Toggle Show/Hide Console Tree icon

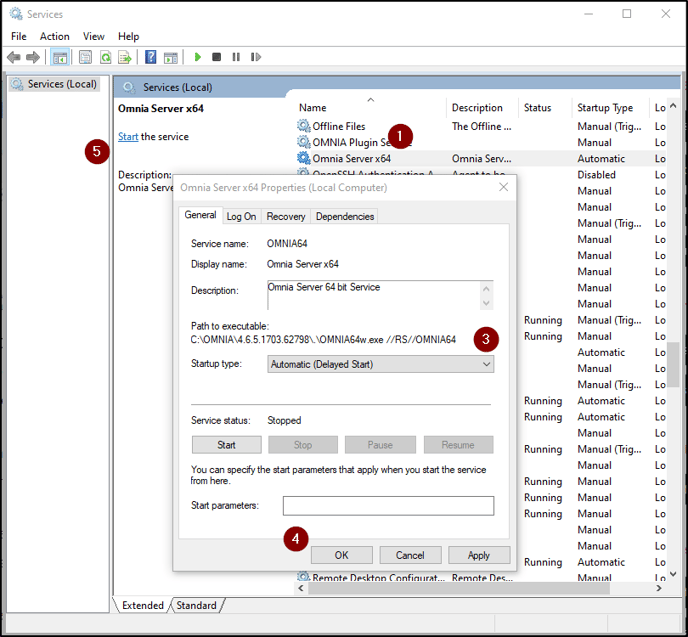60,57
